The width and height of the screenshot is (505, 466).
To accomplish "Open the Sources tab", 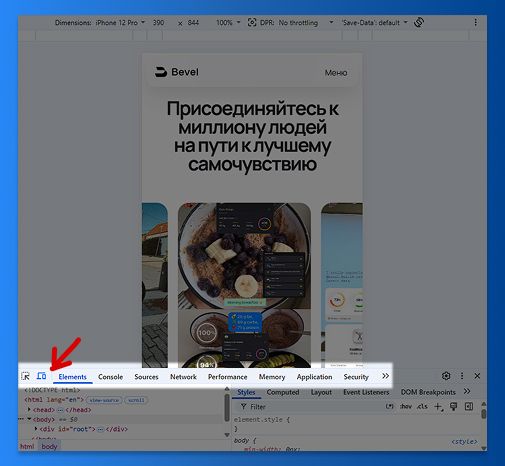I will coord(146,377).
